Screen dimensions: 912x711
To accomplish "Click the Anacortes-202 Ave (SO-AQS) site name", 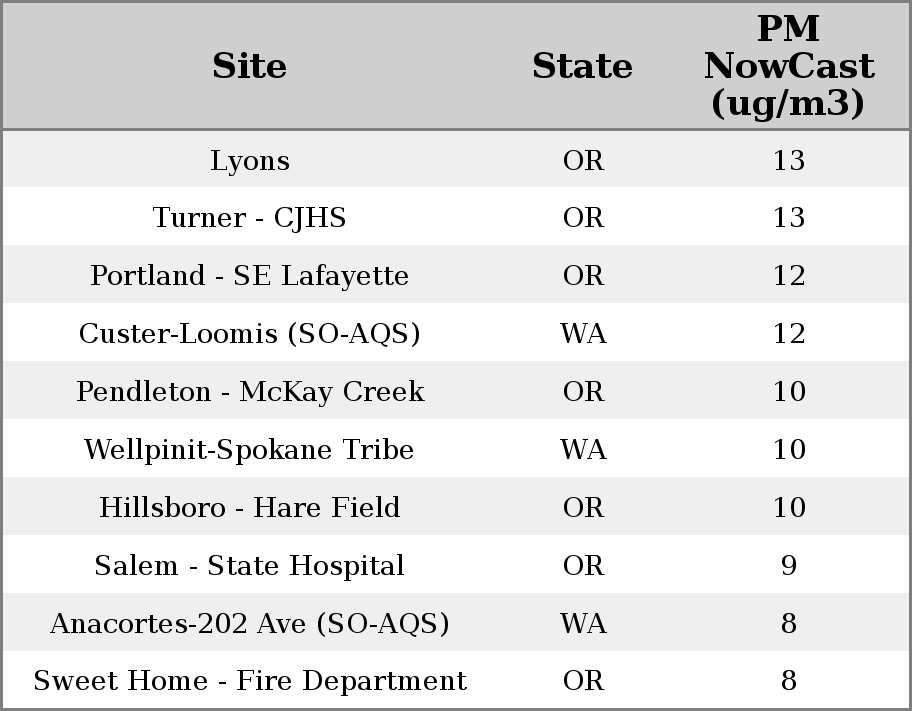I will click(x=249, y=624).
